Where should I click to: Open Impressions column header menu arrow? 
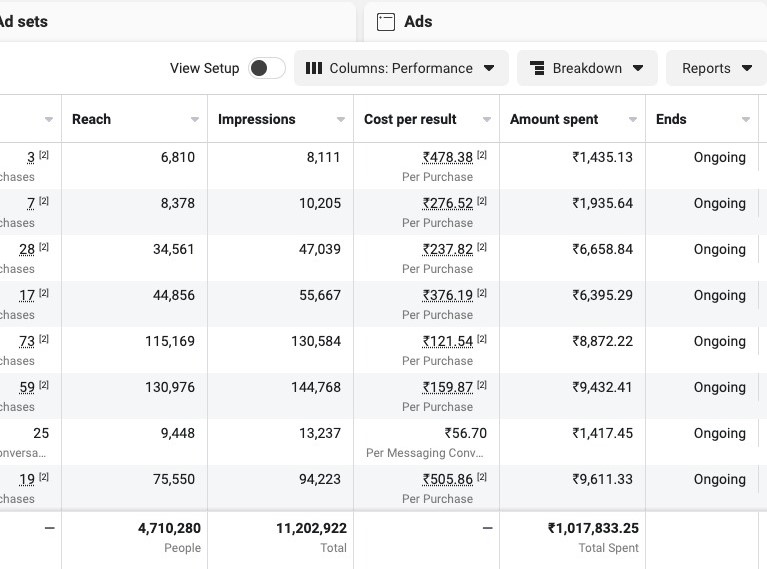[341, 120]
